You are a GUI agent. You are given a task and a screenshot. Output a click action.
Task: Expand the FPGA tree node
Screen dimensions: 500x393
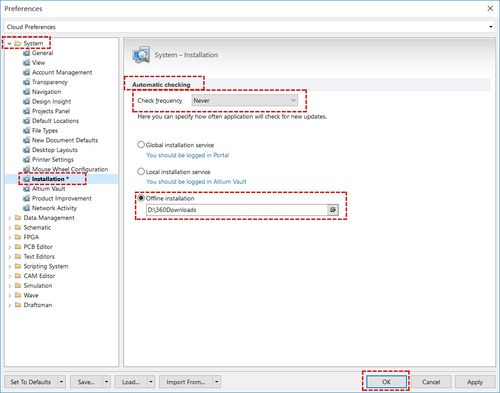click(9, 237)
